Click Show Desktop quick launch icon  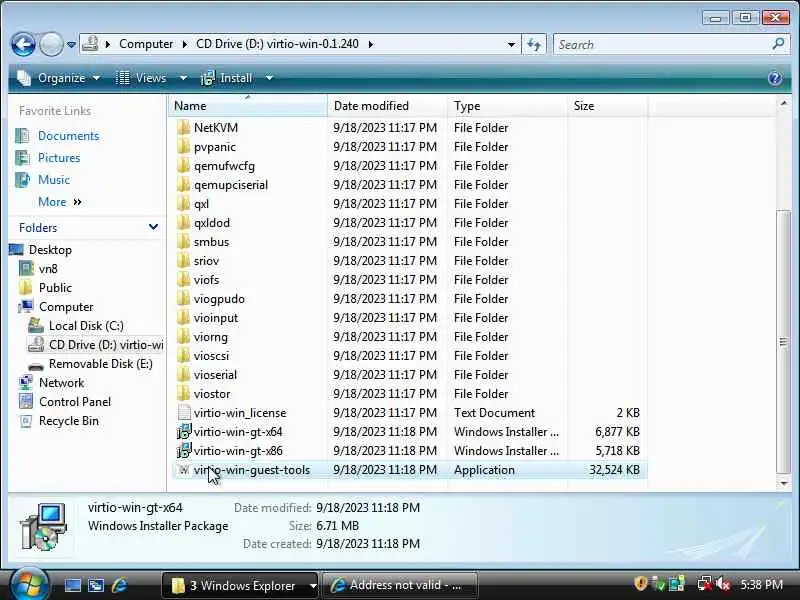click(72, 585)
